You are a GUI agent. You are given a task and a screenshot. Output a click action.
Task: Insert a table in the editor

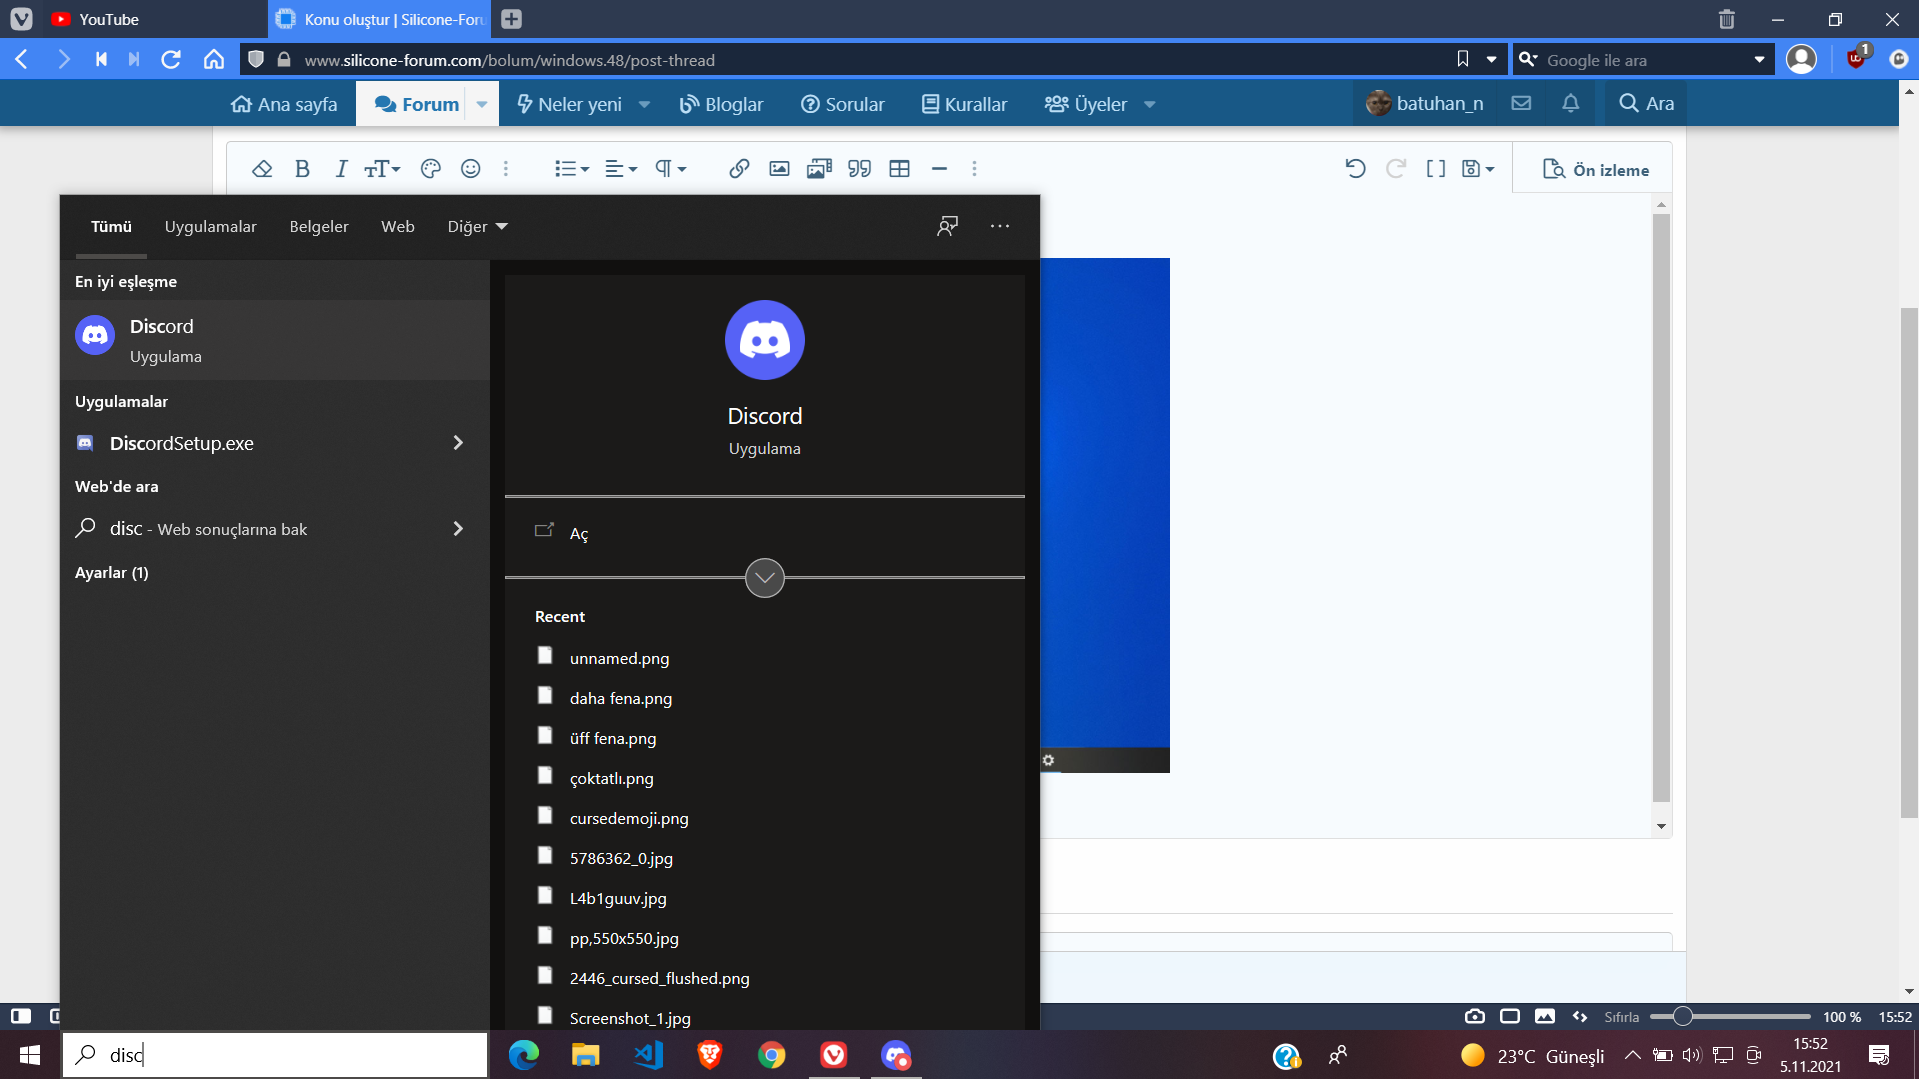point(899,169)
